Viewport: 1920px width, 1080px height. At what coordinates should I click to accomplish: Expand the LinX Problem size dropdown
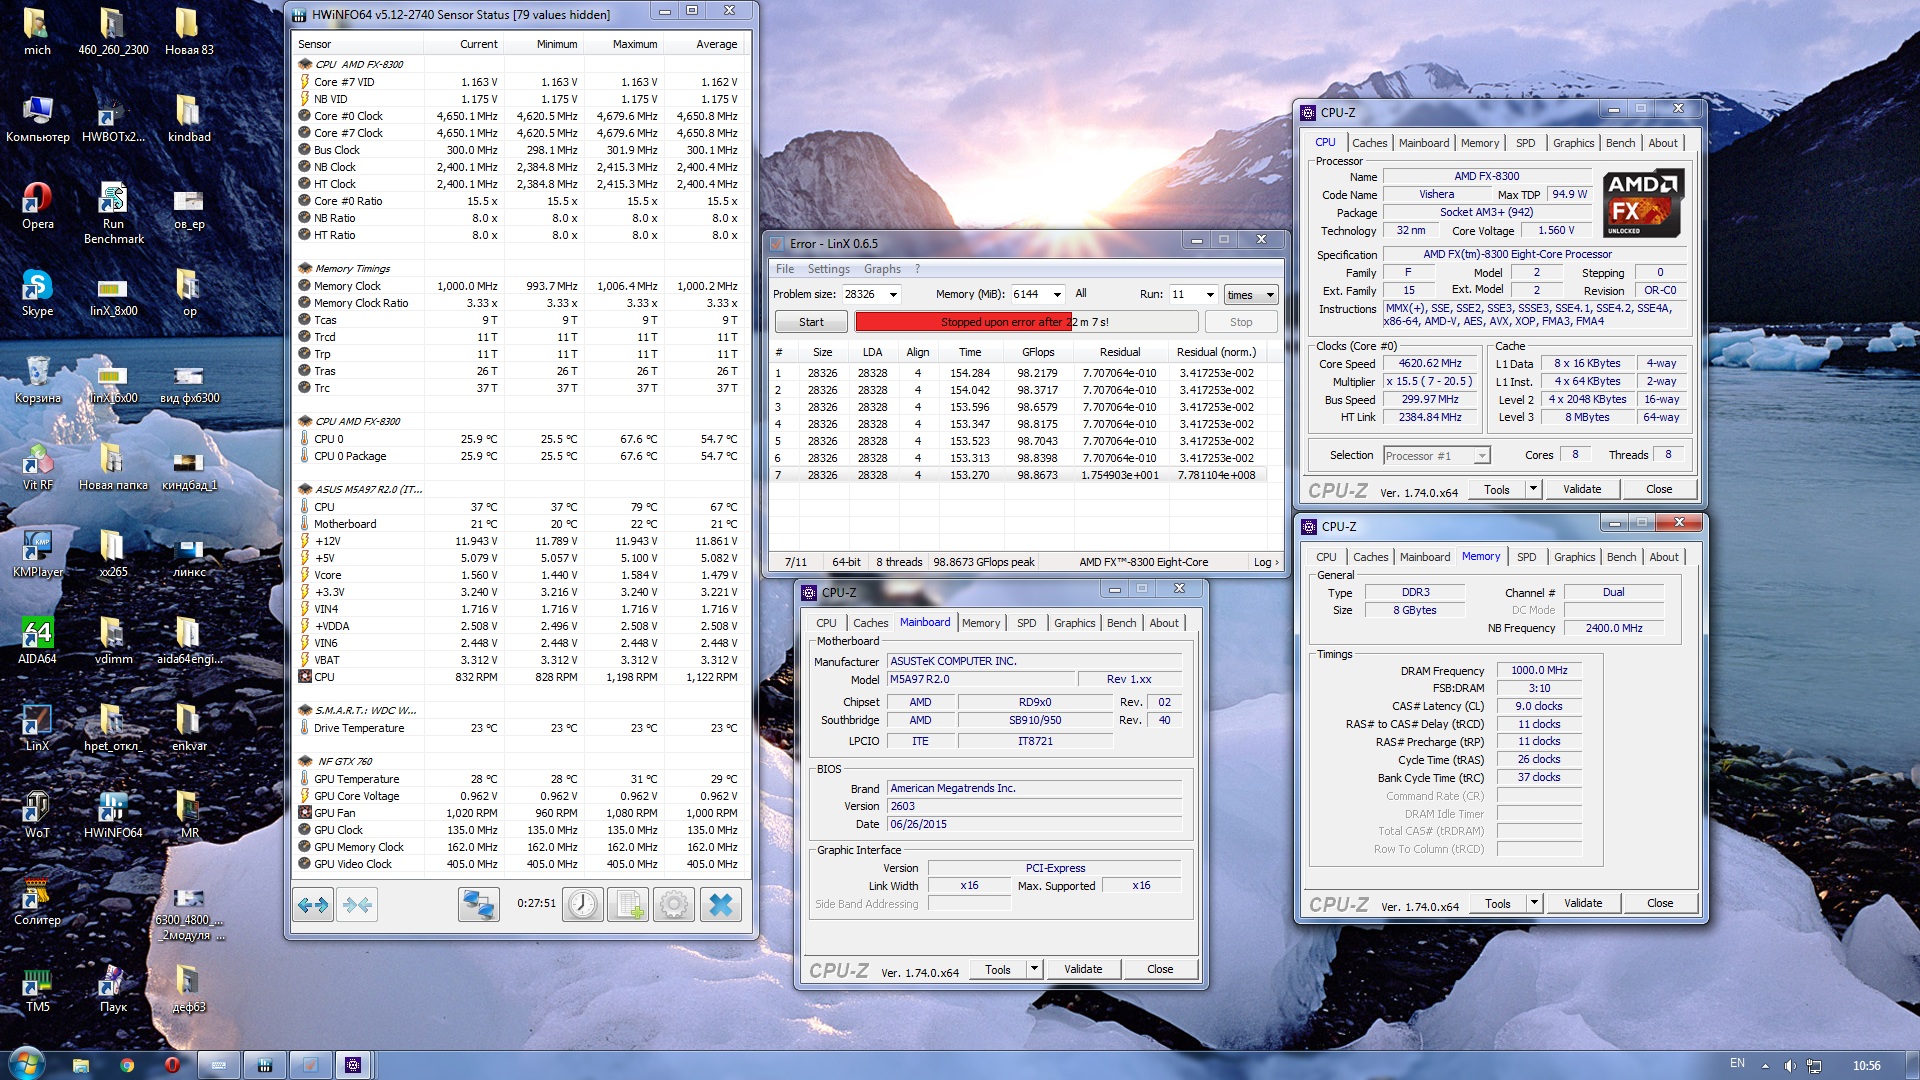893,295
